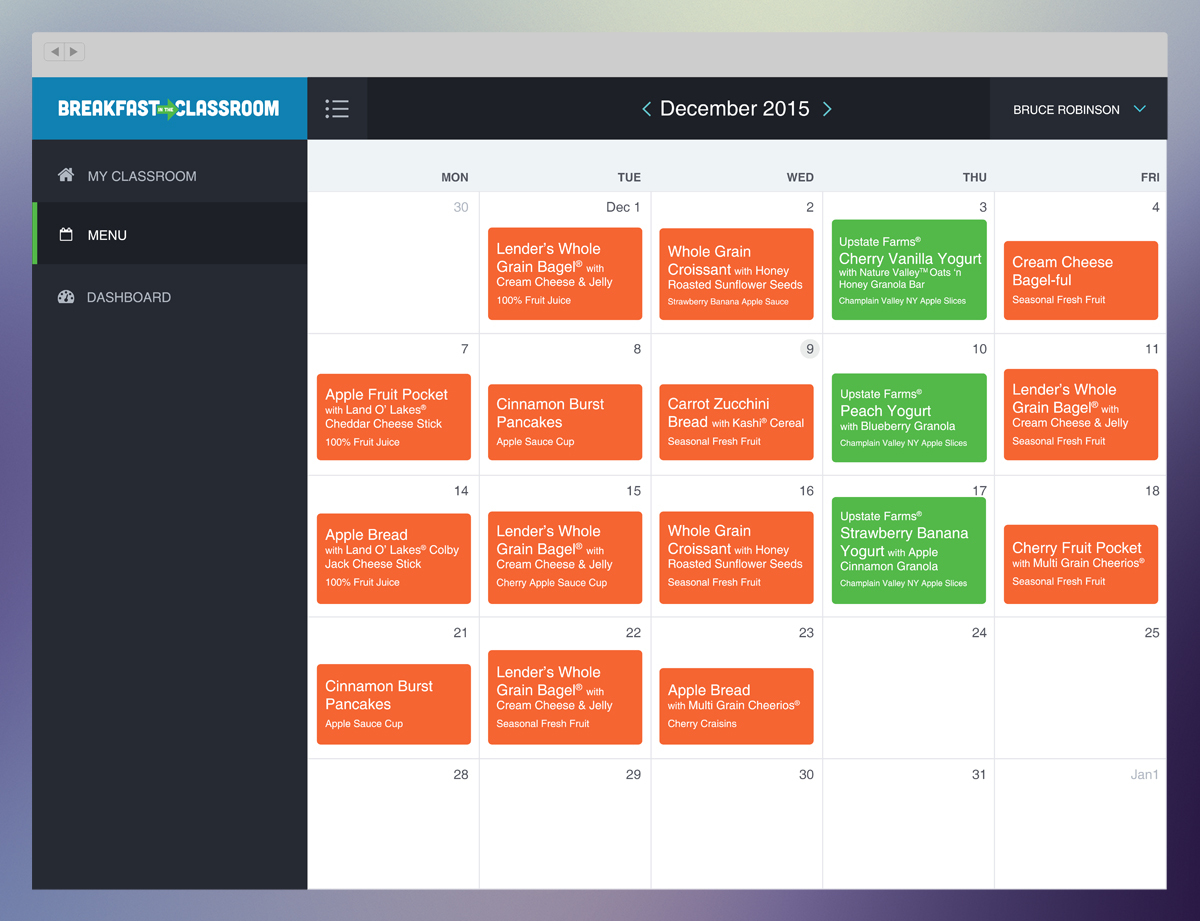The height and width of the screenshot is (921, 1200).
Task: Open Lender's Bagel card on the 15th
Action: point(565,558)
